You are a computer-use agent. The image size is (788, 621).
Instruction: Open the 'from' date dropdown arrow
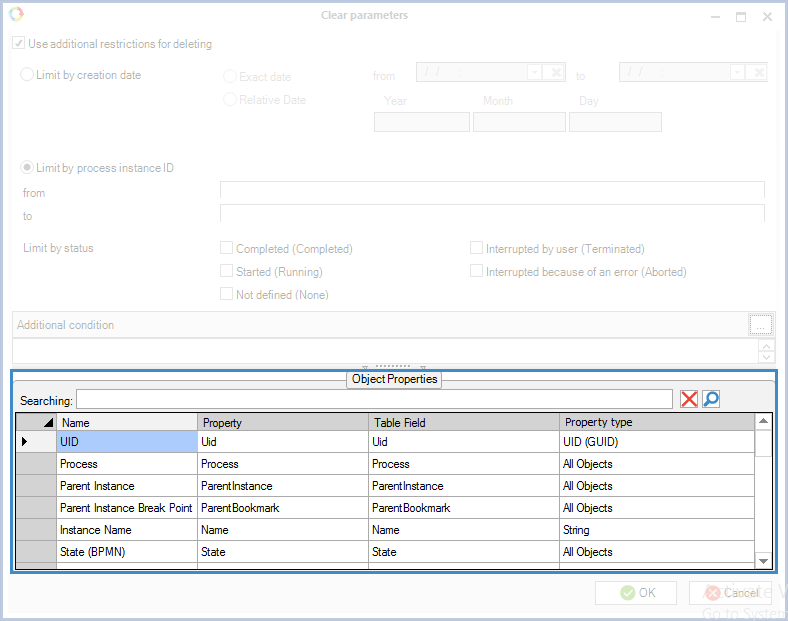[x=534, y=73]
